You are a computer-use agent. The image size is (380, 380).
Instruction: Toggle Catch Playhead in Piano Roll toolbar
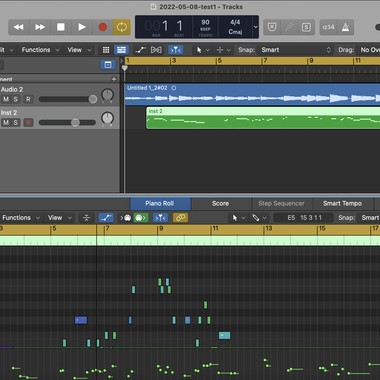coord(160,218)
